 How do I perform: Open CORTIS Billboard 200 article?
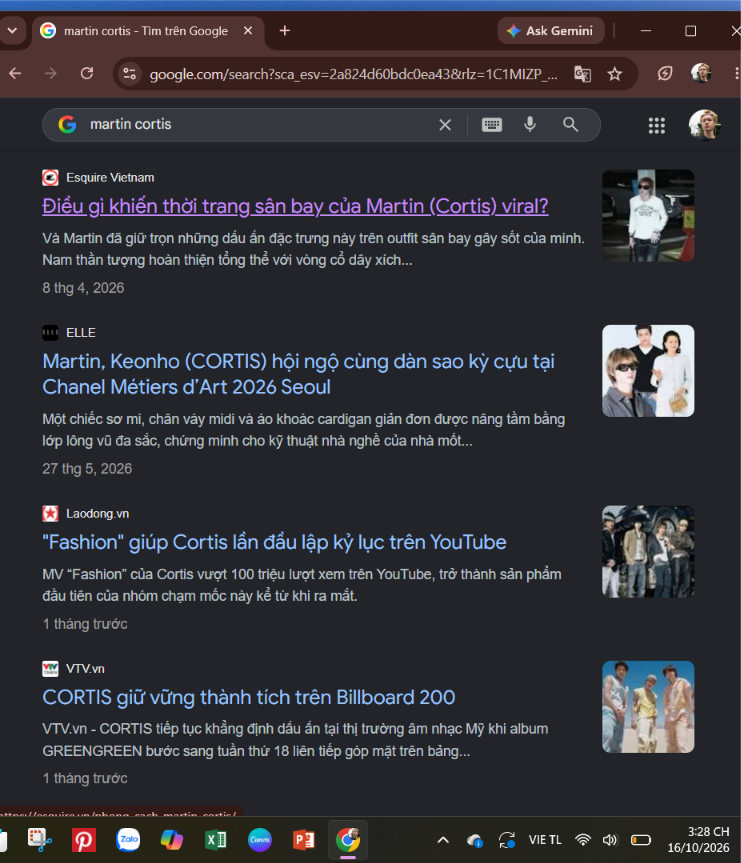click(249, 697)
